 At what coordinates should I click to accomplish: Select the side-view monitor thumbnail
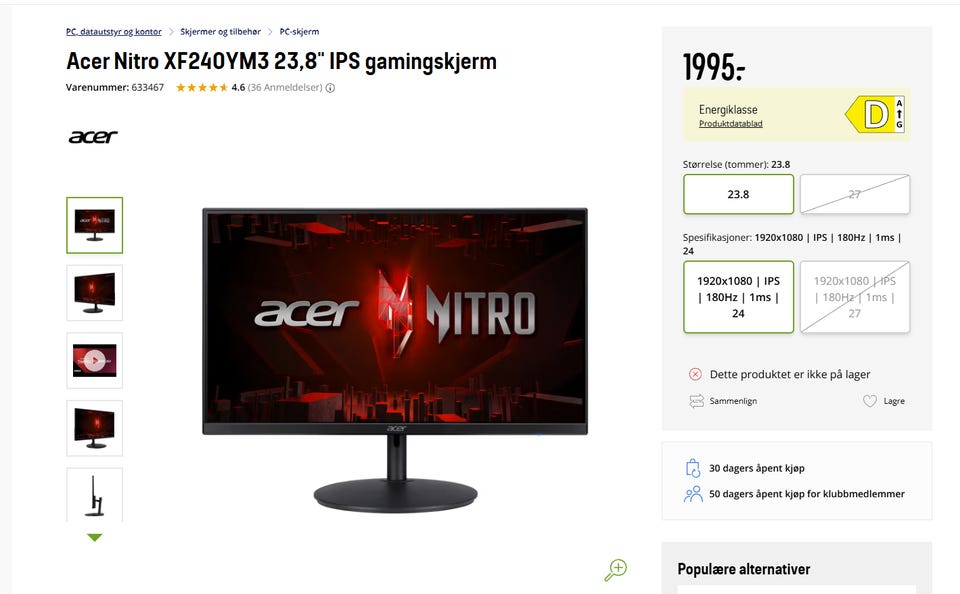point(94,495)
